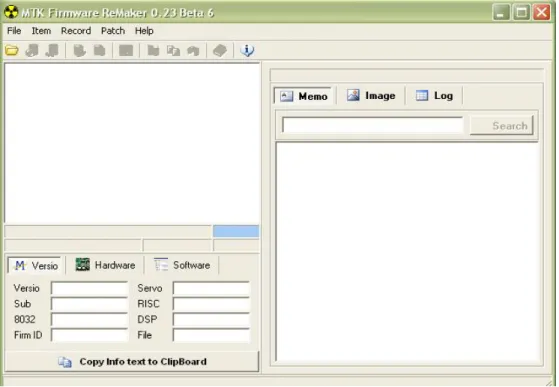Click the greyed overlapping pages copy icon

point(173,51)
